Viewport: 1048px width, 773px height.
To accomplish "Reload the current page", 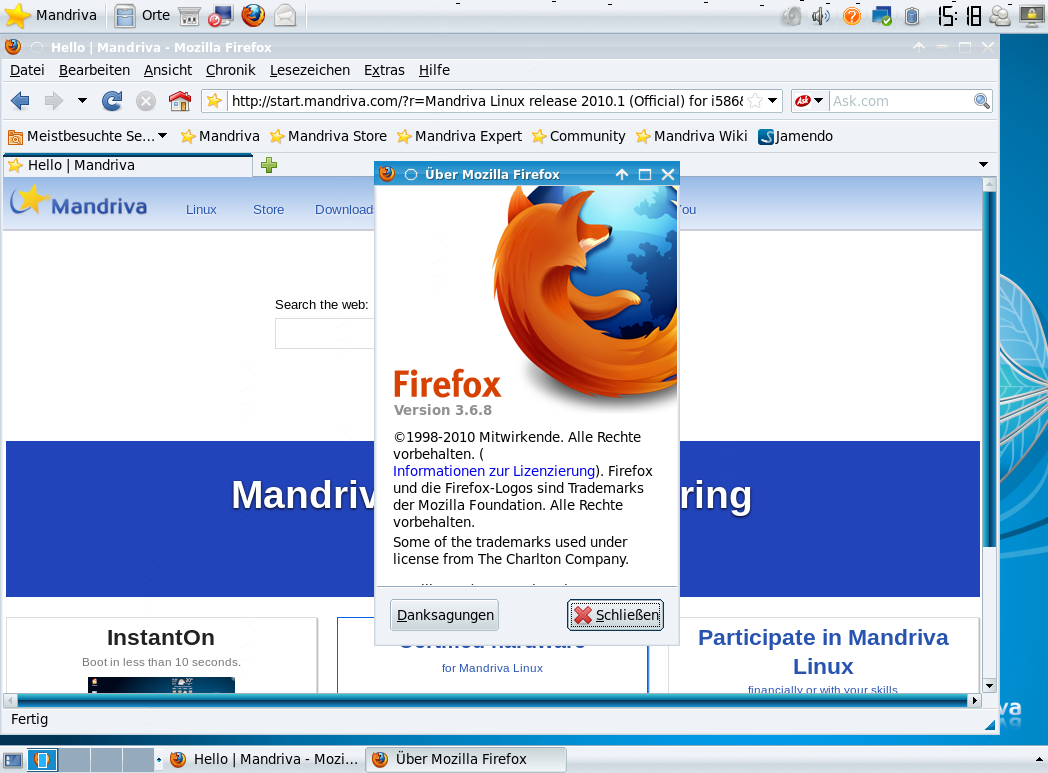I will pos(112,101).
